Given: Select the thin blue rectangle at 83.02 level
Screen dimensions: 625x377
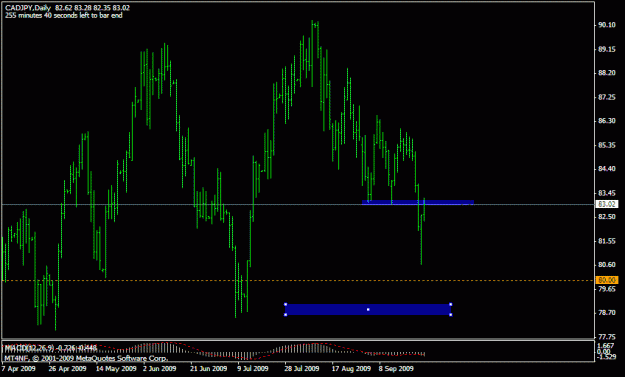Looking at the screenshot, I should (418, 202).
